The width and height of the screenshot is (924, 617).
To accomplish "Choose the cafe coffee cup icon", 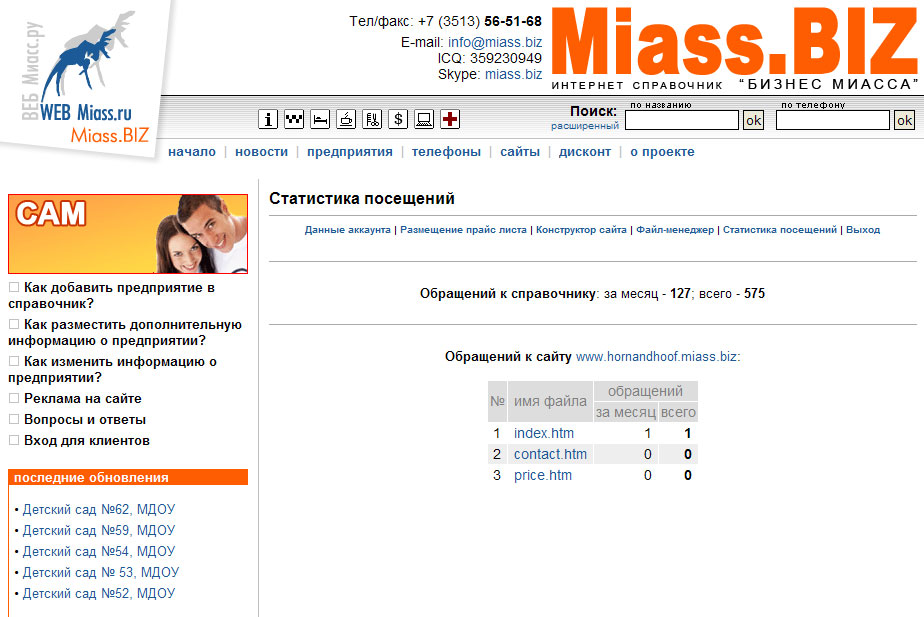I will [346, 119].
